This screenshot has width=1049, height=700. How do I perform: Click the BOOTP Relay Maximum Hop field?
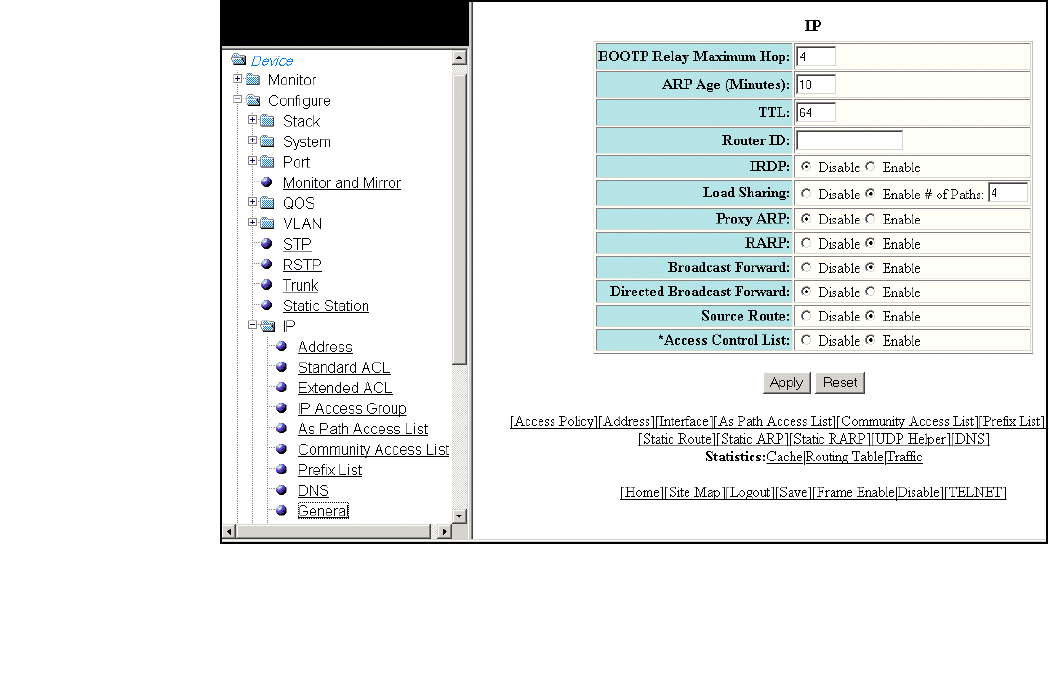point(816,56)
